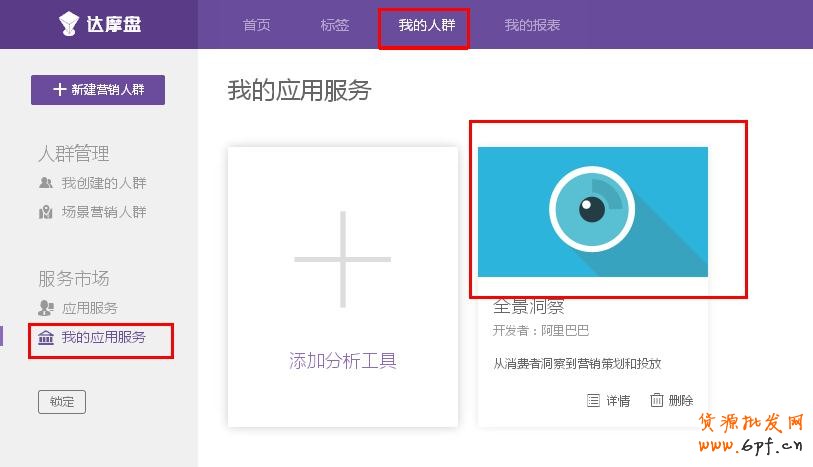The height and width of the screenshot is (467, 813).
Task: Open the 我的报表 tab
Action: click(x=532, y=25)
